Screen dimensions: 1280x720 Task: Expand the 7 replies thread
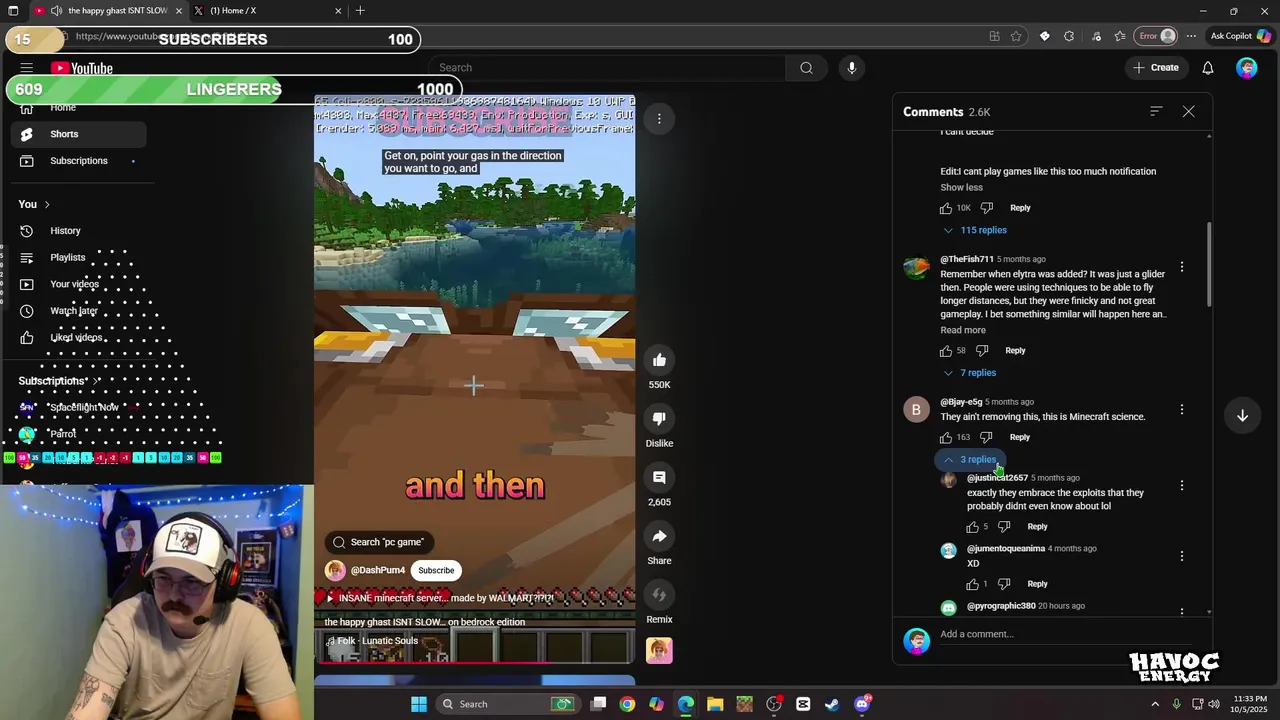pyautogui.click(x=970, y=373)
